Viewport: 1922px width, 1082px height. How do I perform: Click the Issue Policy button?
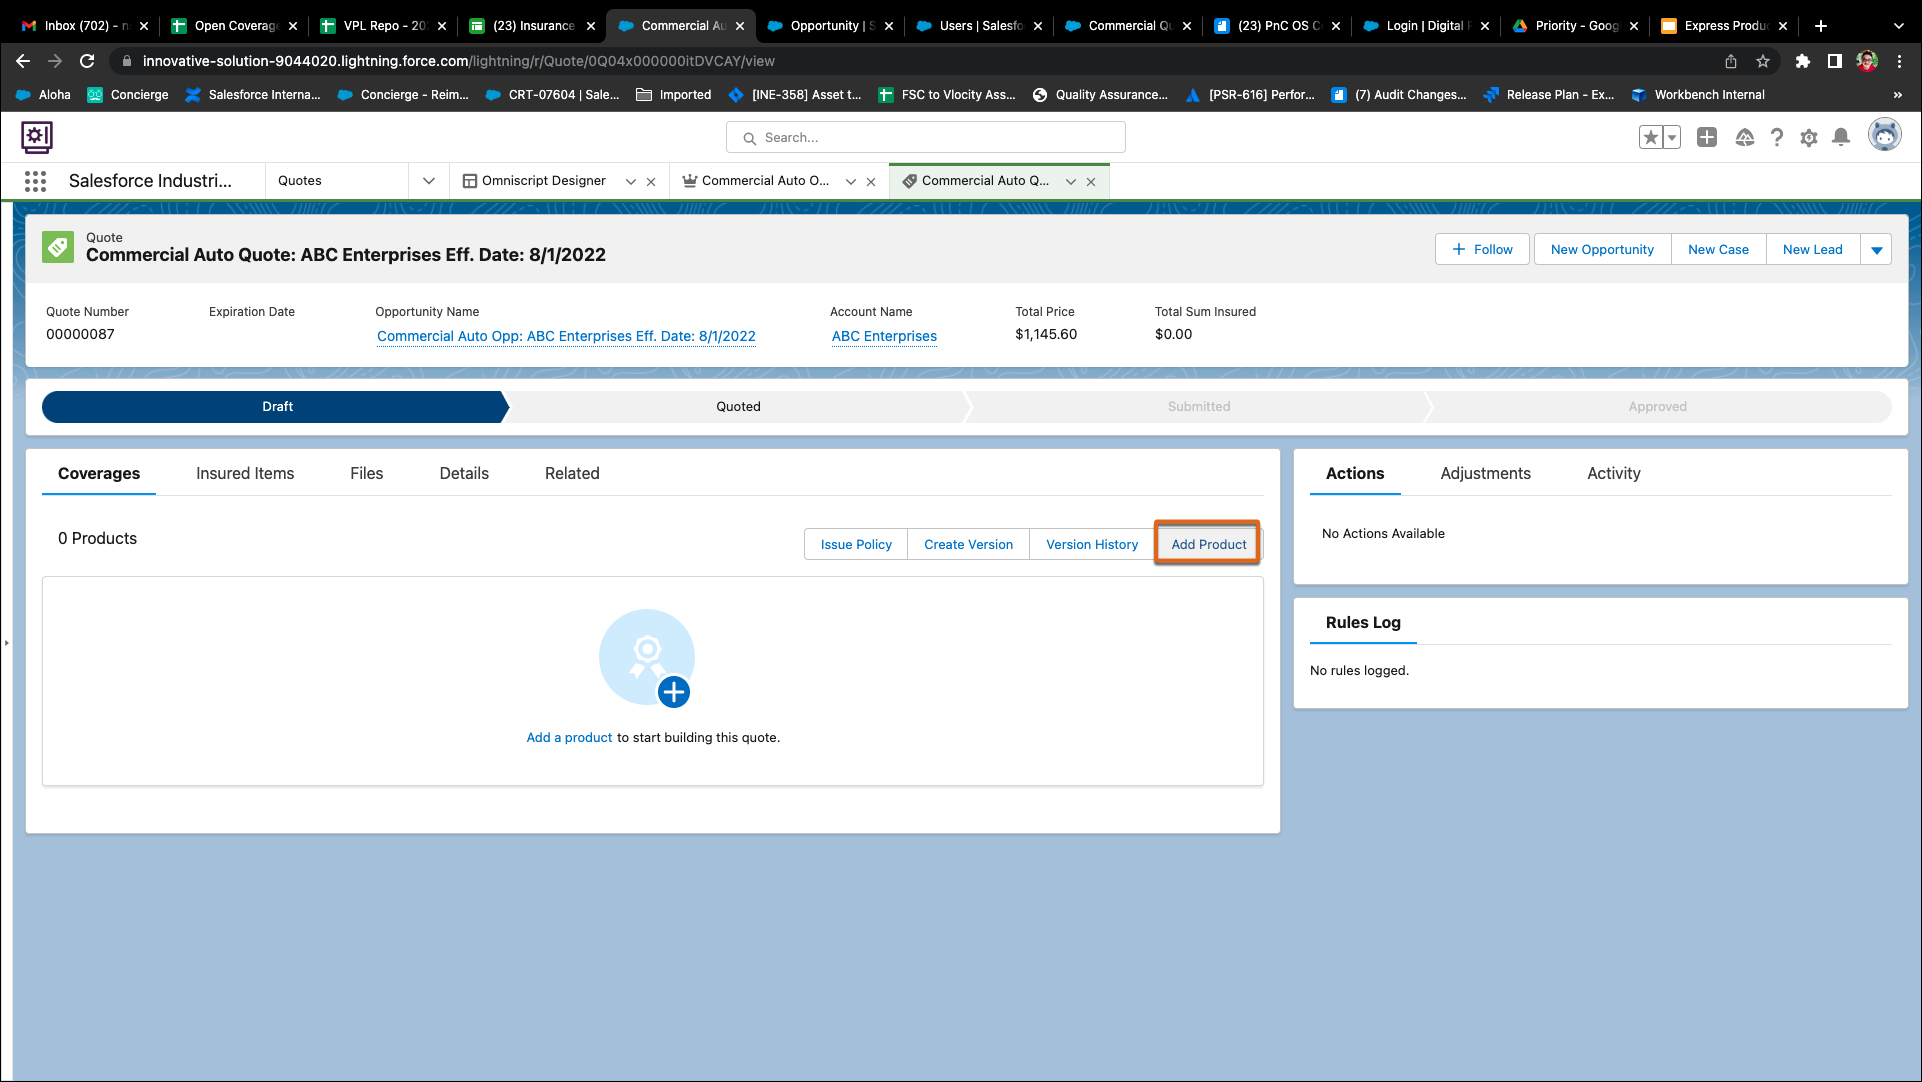point(856,545)
